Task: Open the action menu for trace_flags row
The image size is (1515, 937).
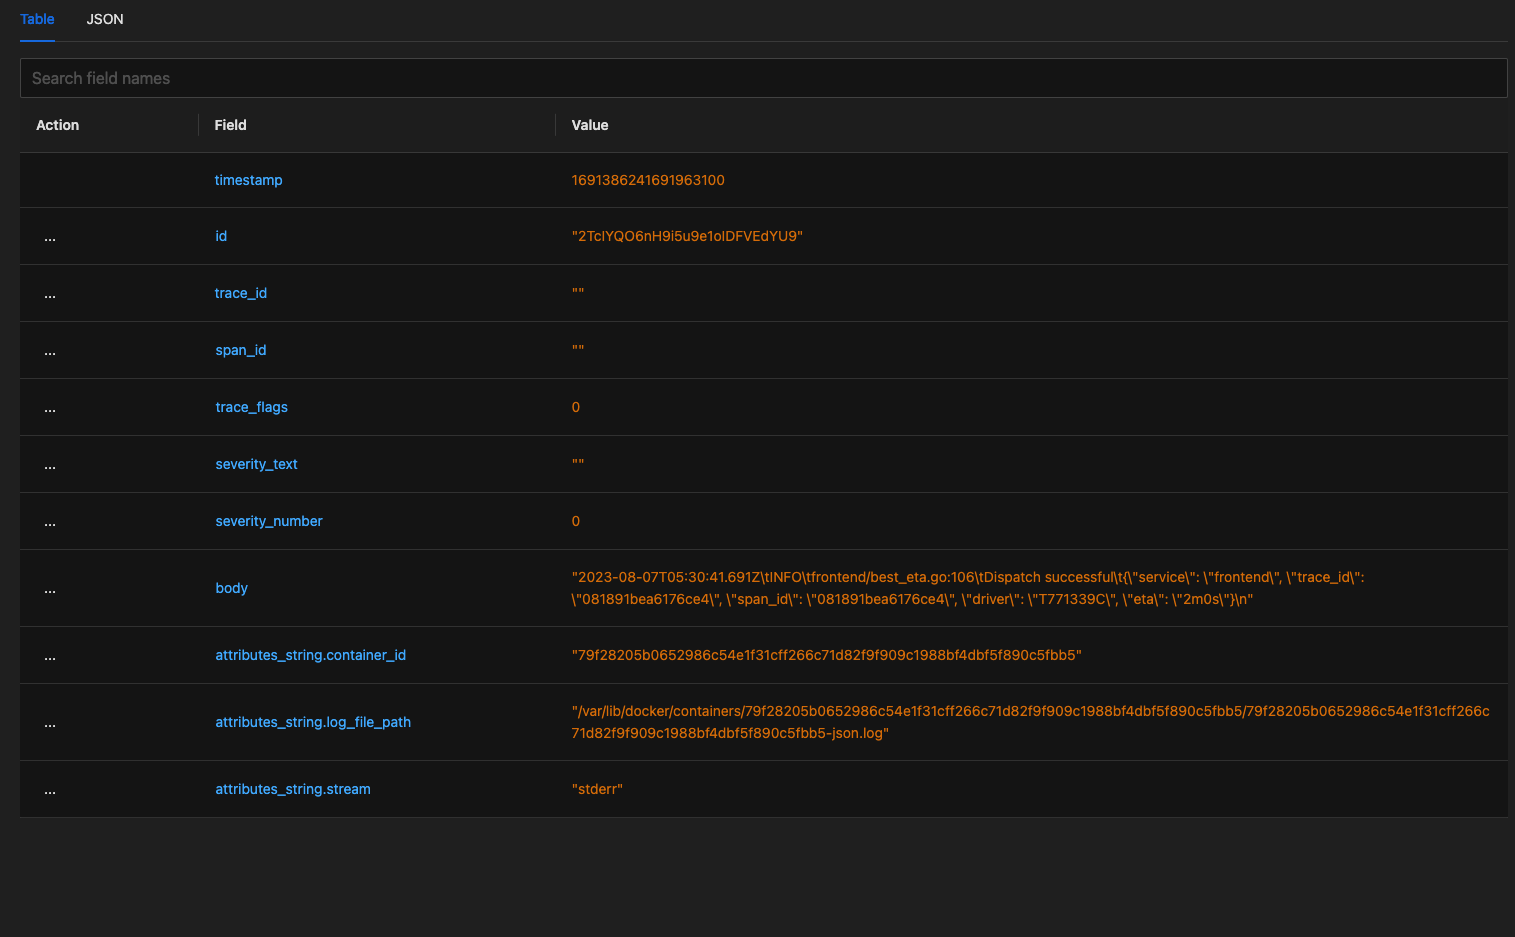Action: click(50, 407)
